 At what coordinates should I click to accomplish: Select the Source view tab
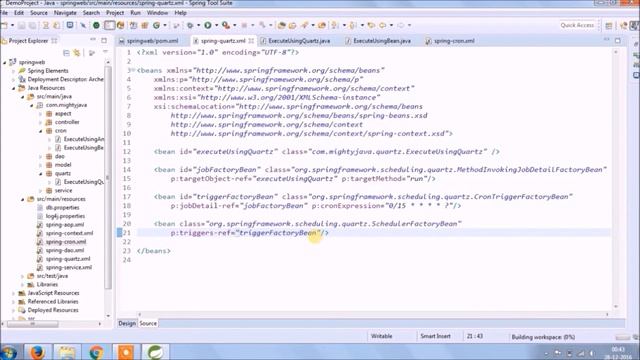(x=148, y=323)
